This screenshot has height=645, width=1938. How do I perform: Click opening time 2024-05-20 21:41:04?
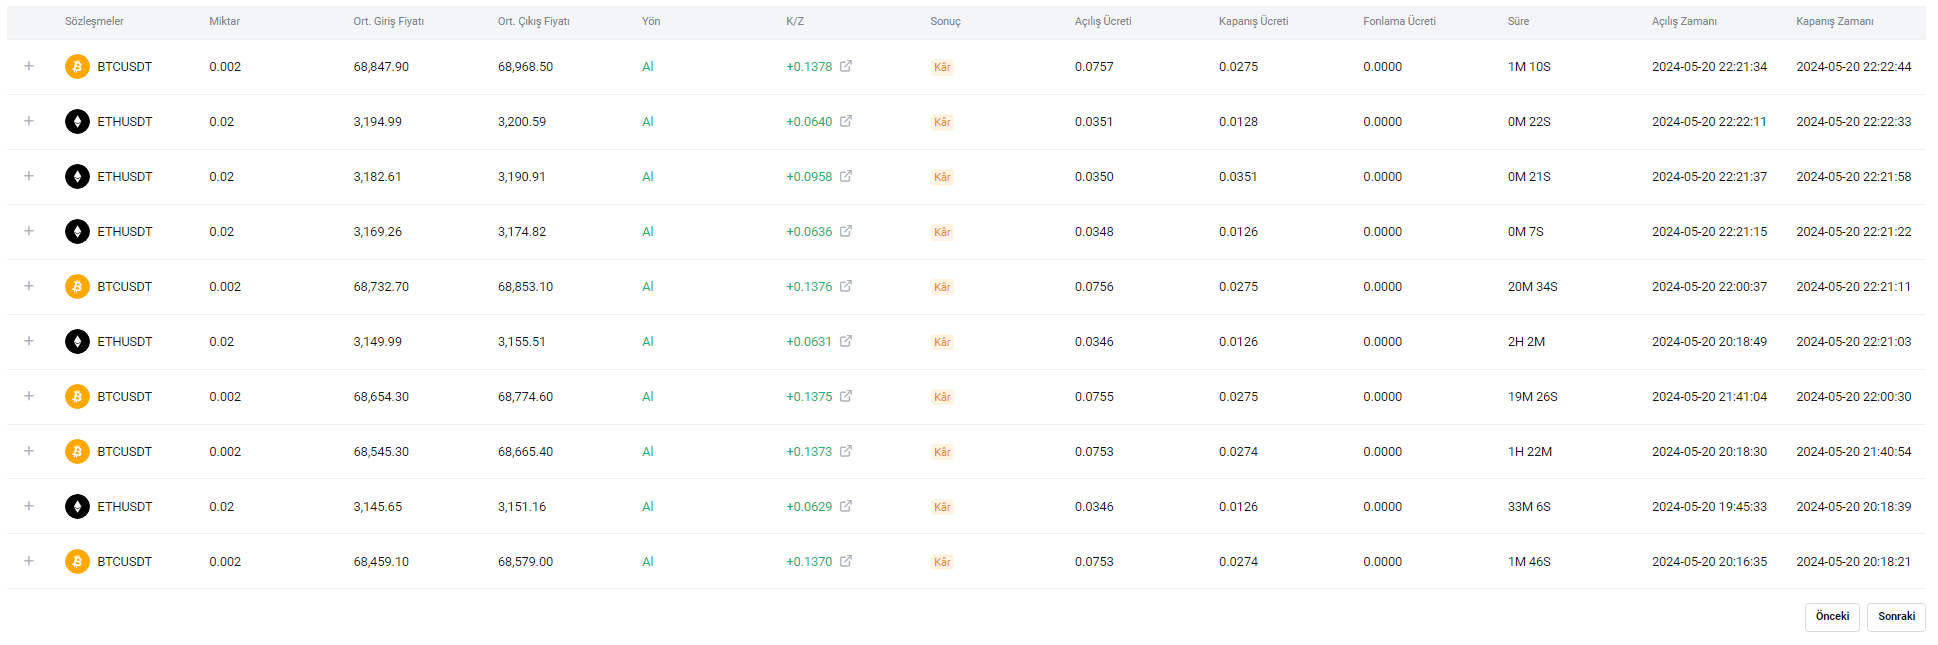1709,397
